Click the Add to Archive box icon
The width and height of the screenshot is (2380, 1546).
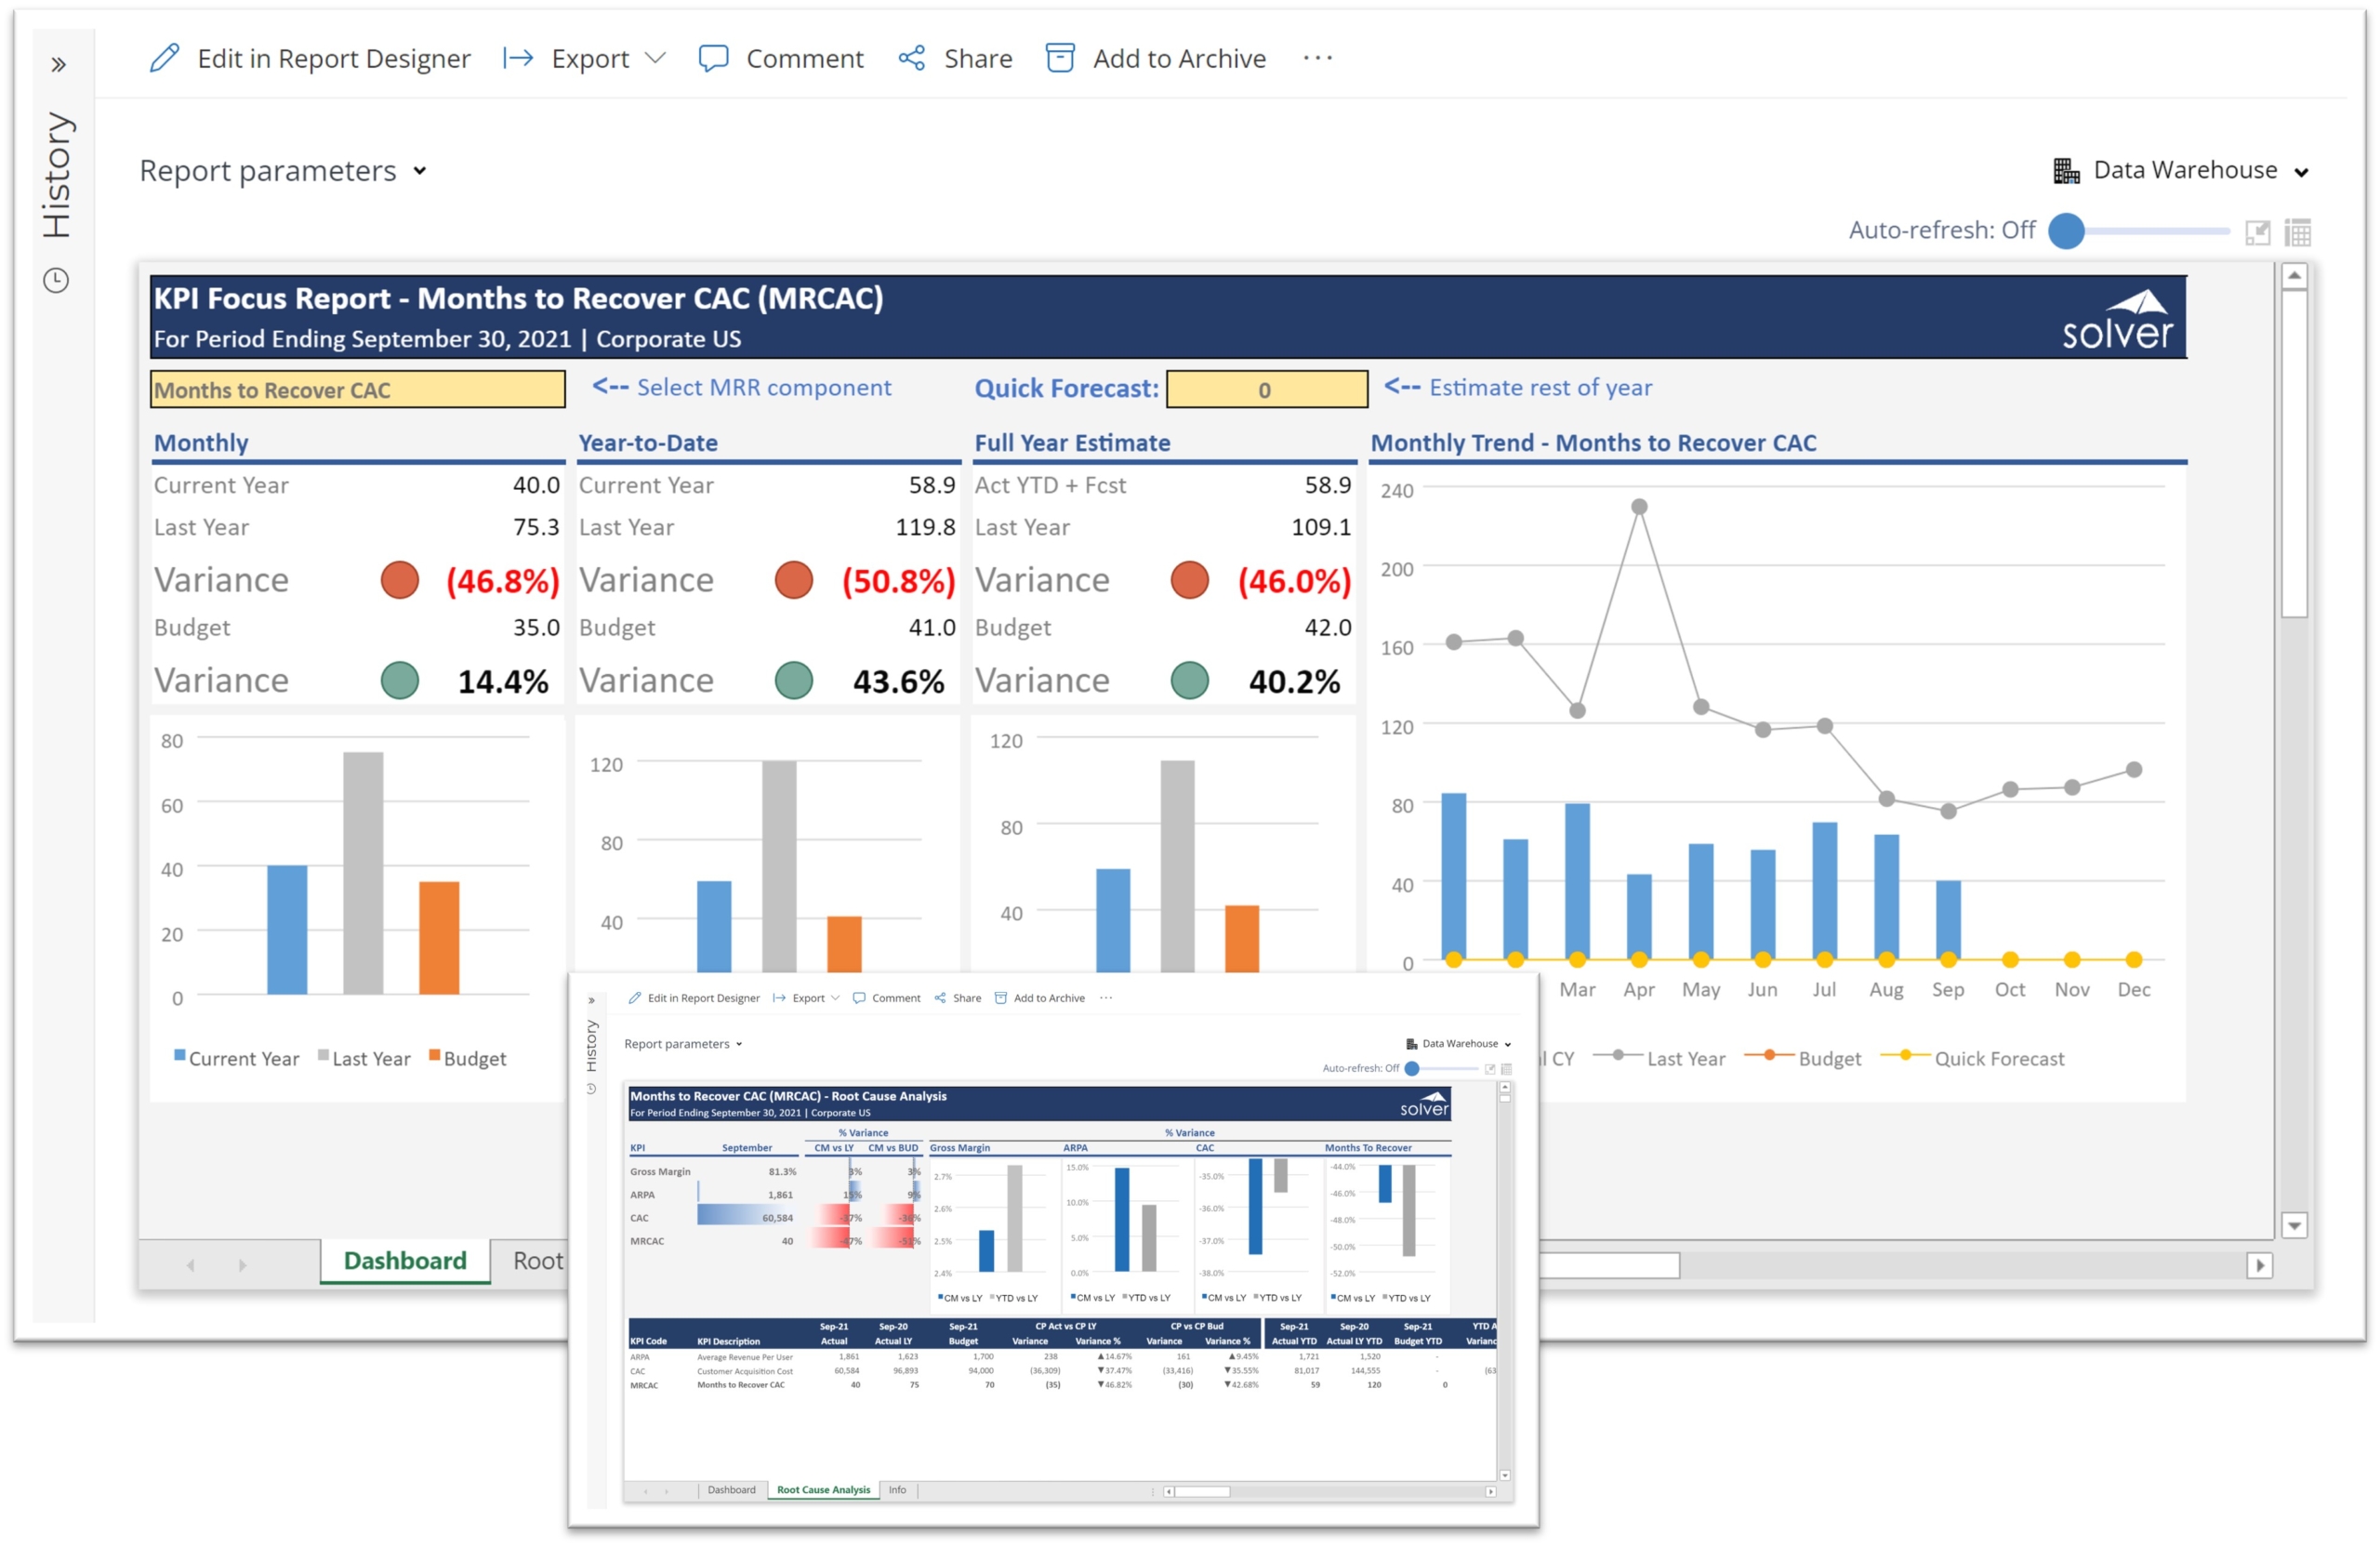[1060, 58]
